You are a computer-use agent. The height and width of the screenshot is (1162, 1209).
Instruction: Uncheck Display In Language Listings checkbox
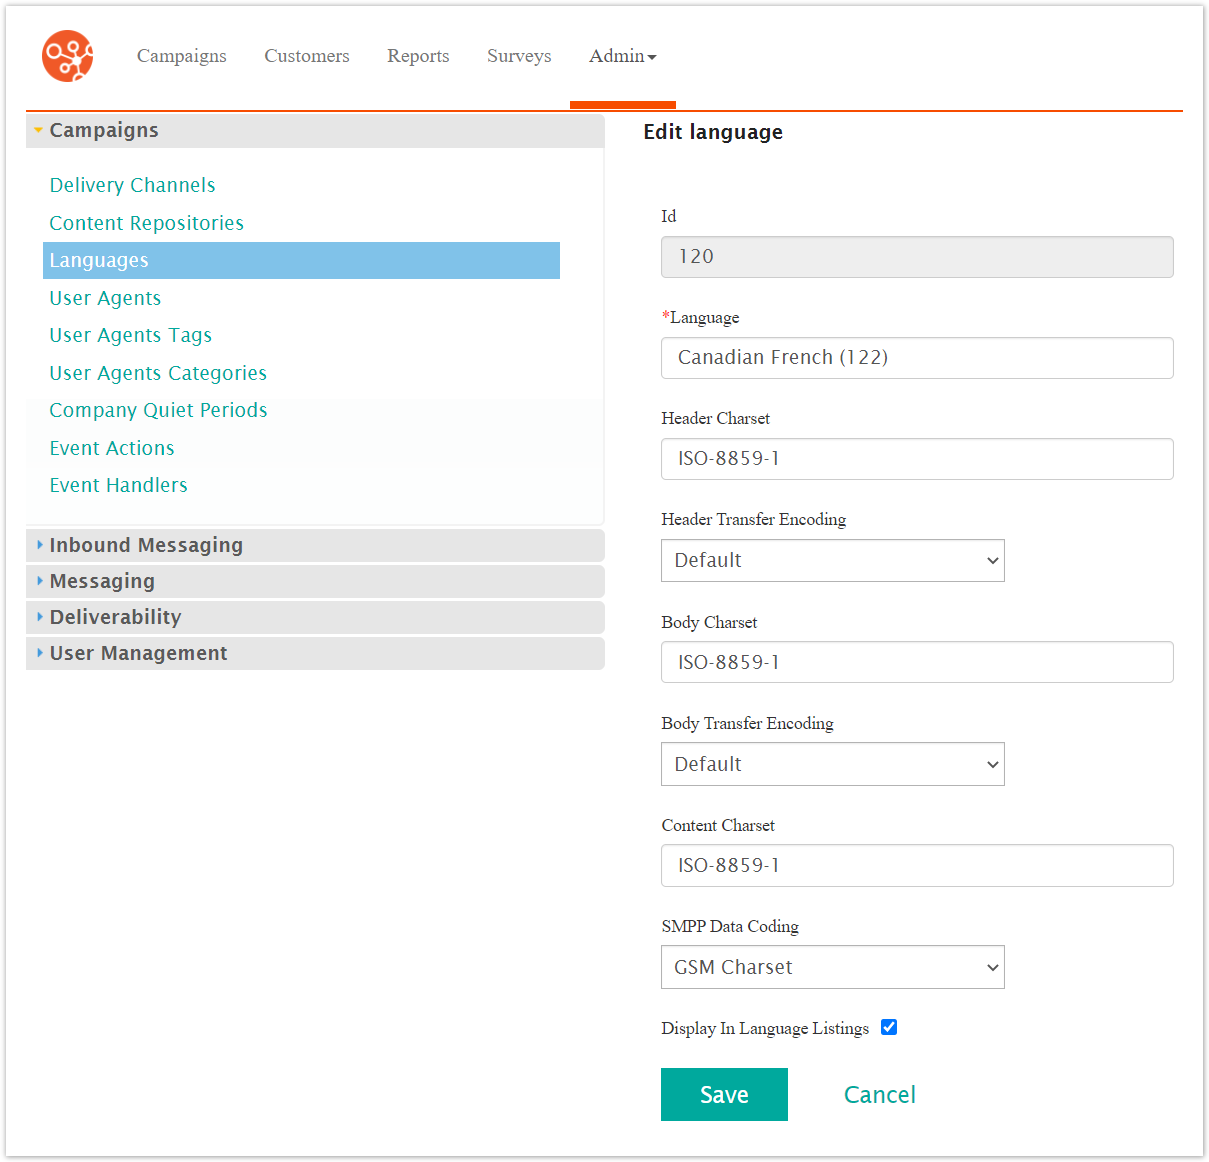889,1027
